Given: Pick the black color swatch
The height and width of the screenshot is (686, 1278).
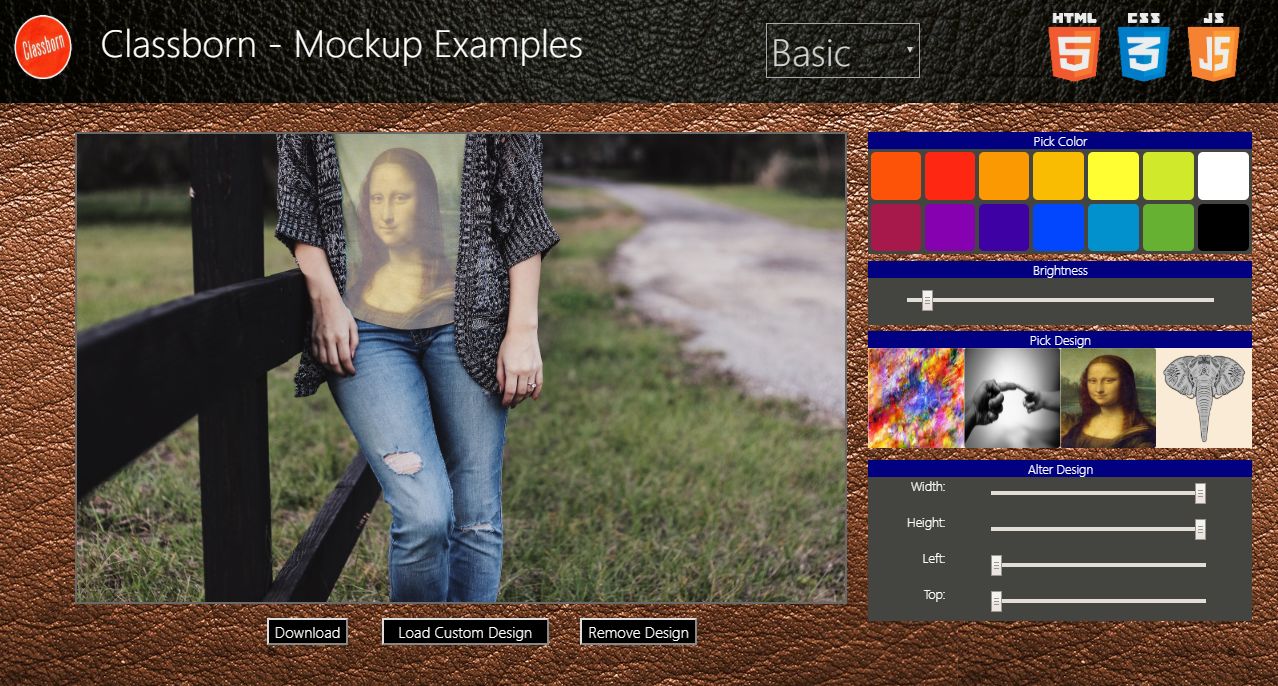Looking at the screenshot, I should pyautogui.click(x=1223, y=227).
